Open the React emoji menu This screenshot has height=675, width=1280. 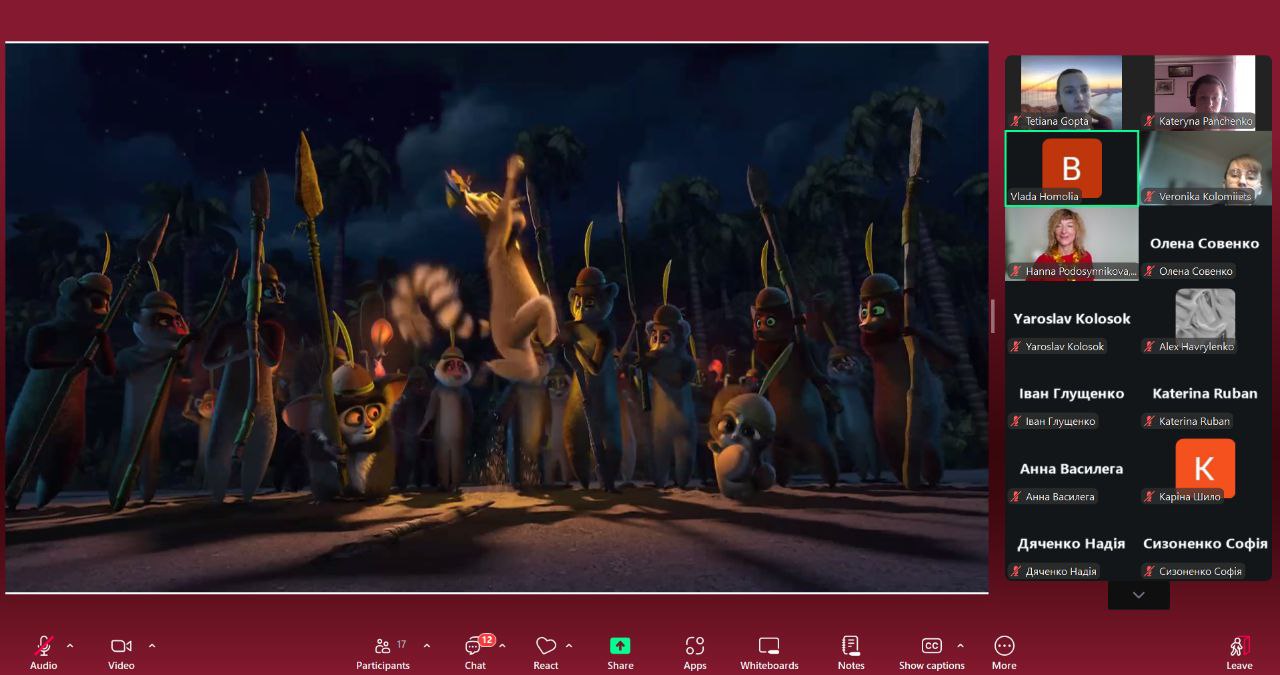click(x=546, y=652)
